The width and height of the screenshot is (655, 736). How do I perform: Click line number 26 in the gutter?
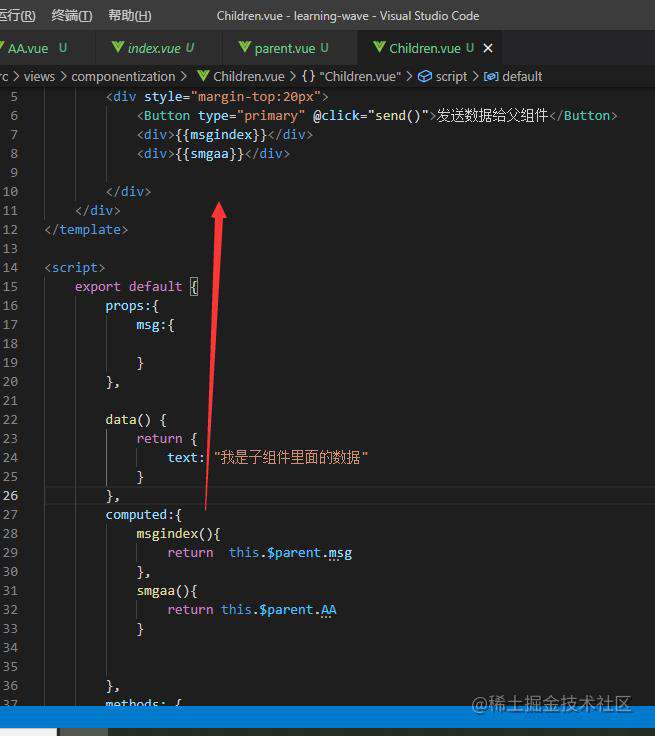click(10, 496)
